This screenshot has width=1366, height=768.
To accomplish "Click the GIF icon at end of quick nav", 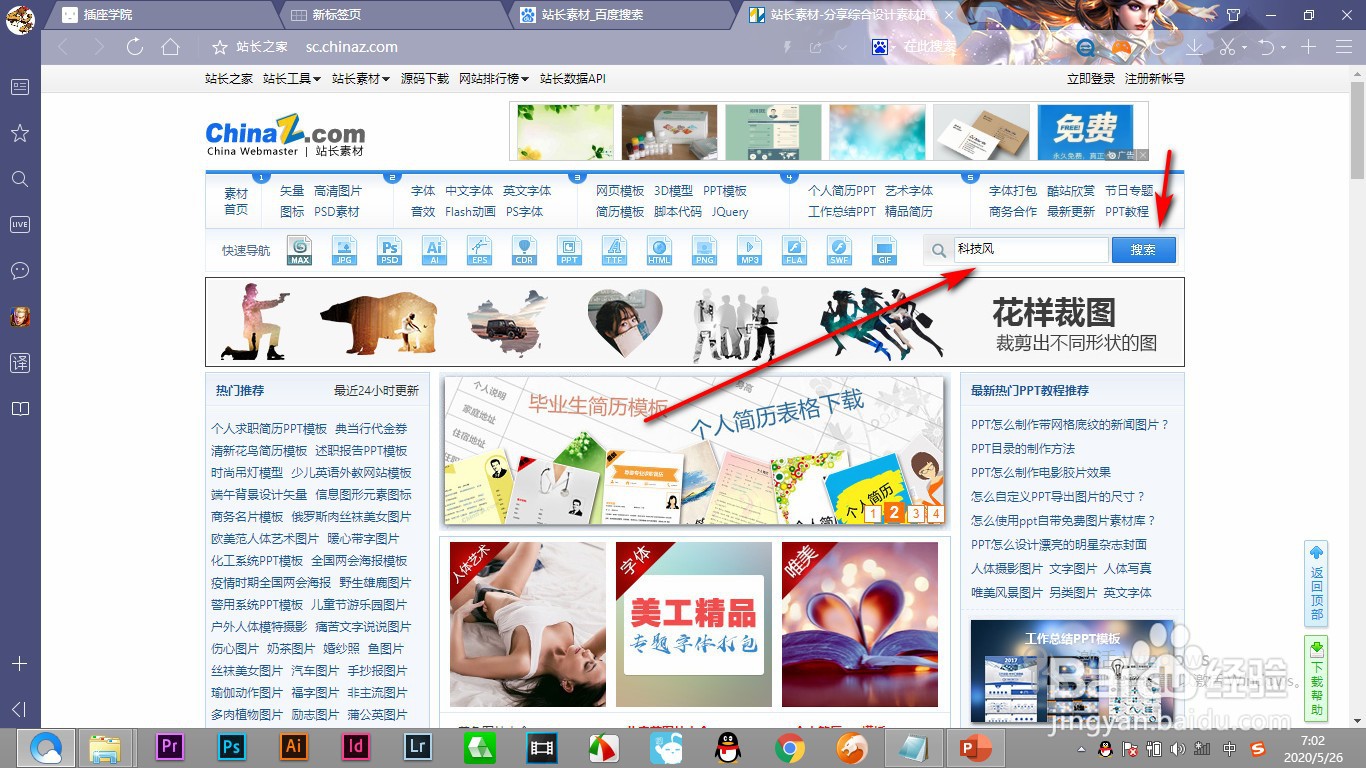I will 884,250.
